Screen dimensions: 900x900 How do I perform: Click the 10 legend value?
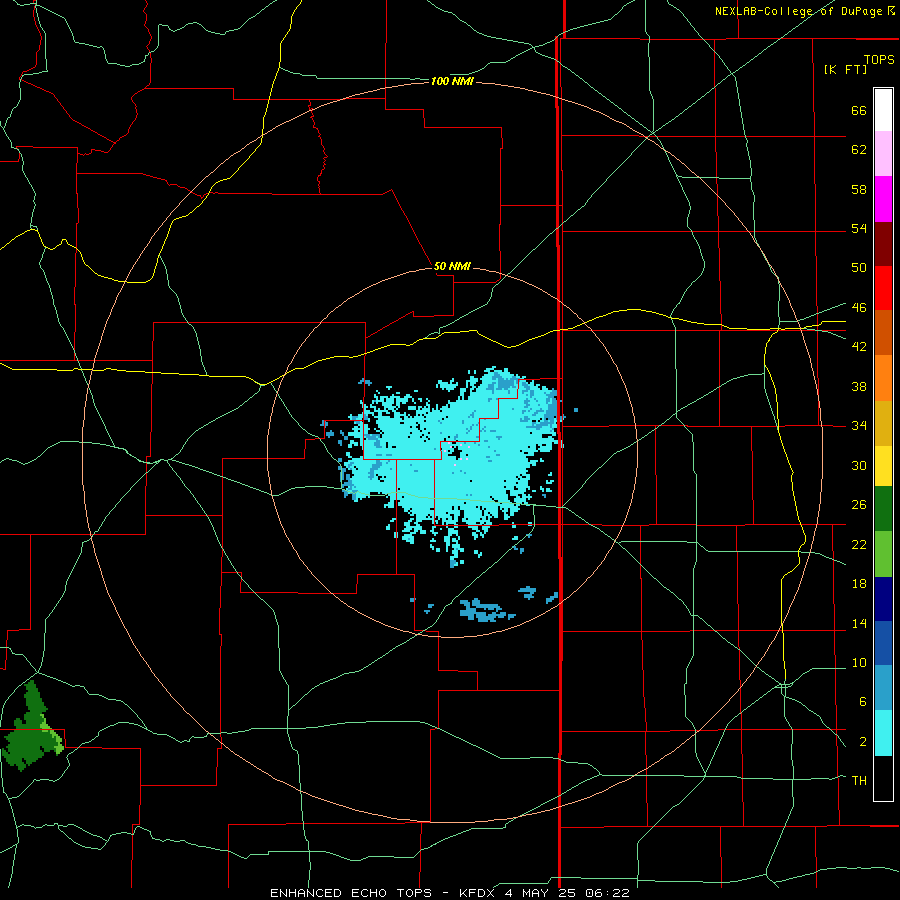pyautogui.click(x=859, y=663)
